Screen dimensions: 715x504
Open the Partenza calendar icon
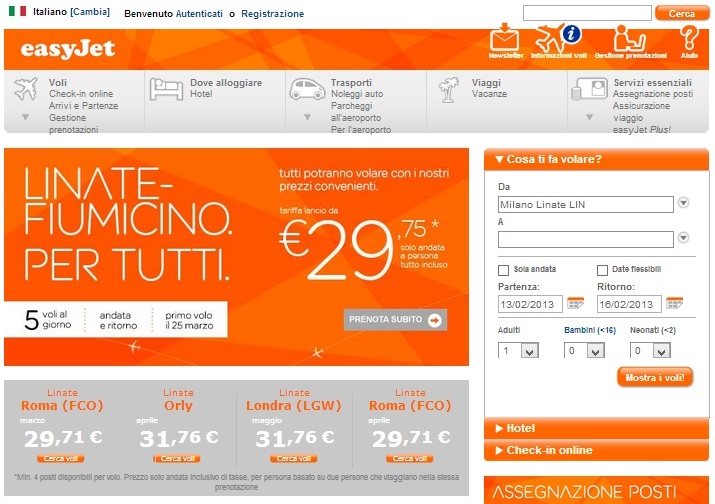(575, 303)
